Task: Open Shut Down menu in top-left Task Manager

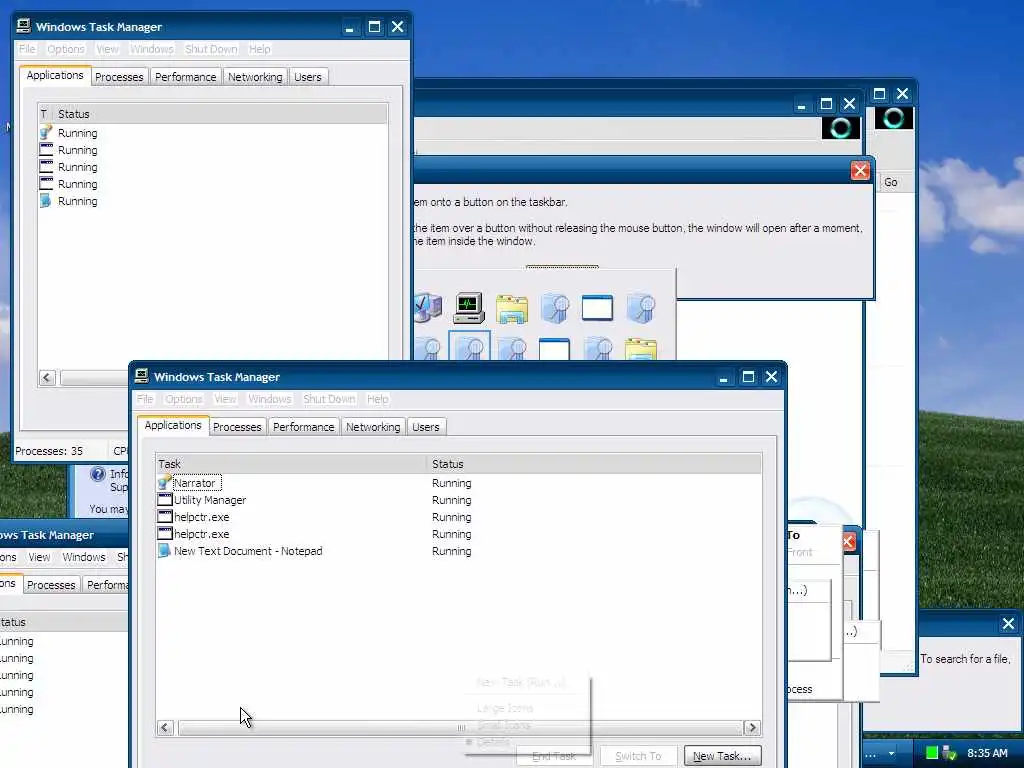Action: (211, 49)
